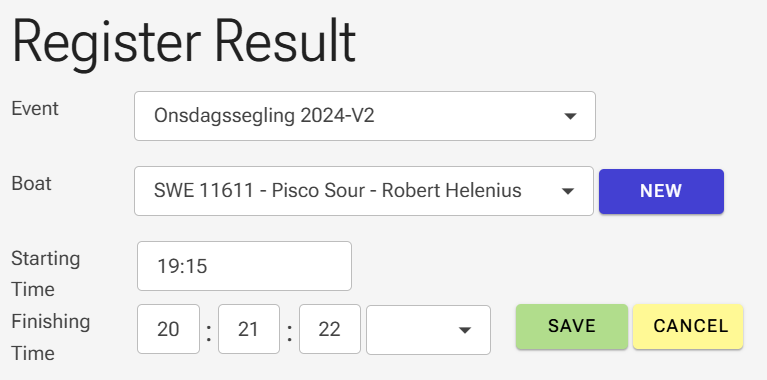The image size is (767, 380).
Task: Click the caret arrow in the Event field
Action: pyautogui.click(x=570, y=116)
